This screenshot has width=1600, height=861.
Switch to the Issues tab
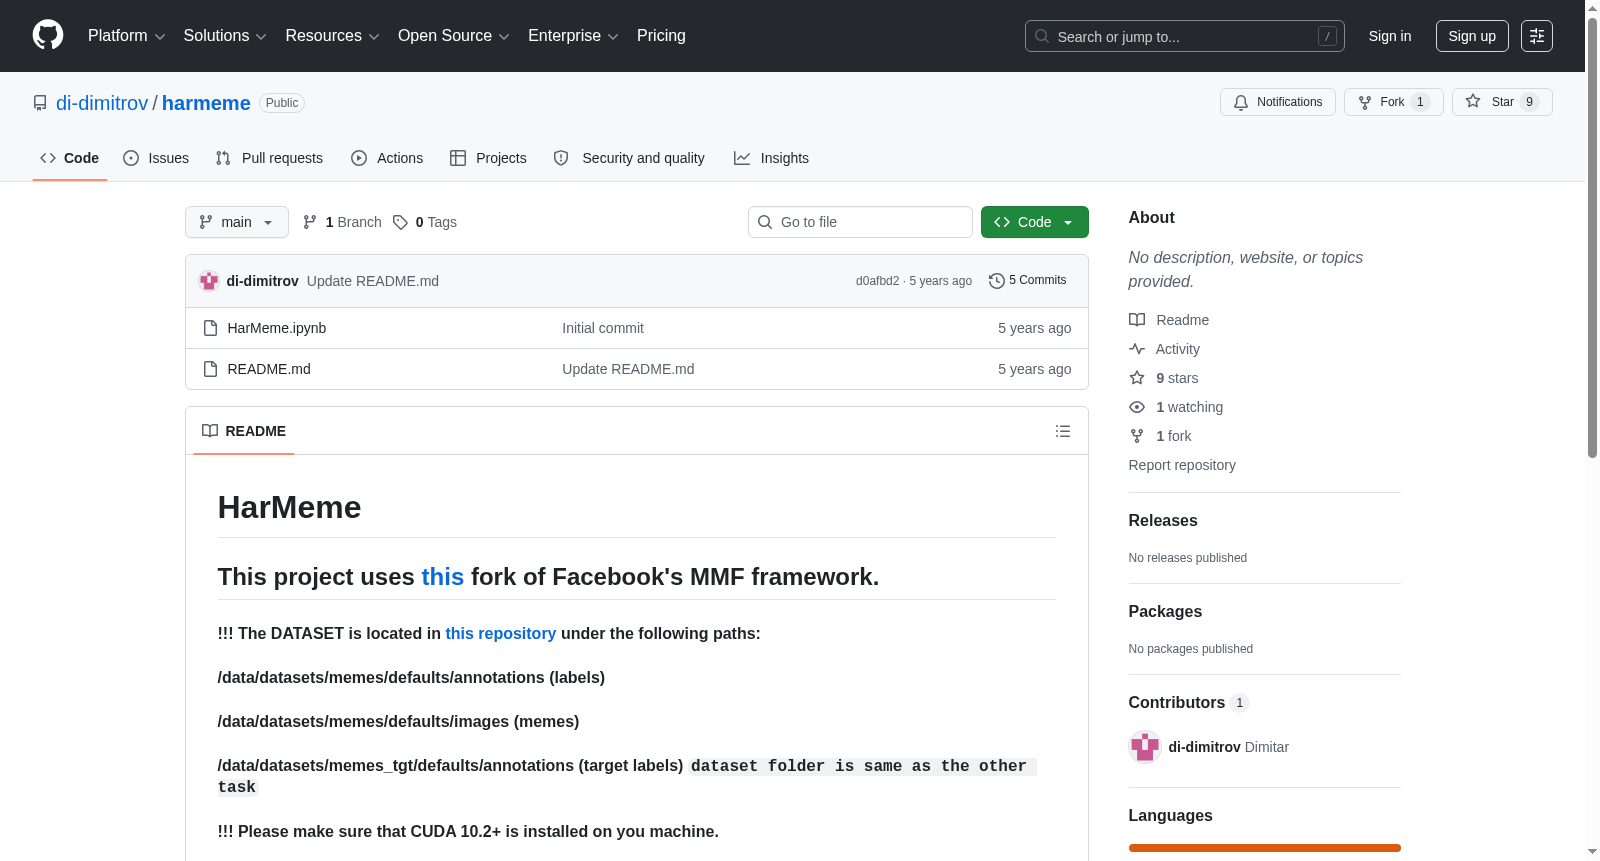156,158
